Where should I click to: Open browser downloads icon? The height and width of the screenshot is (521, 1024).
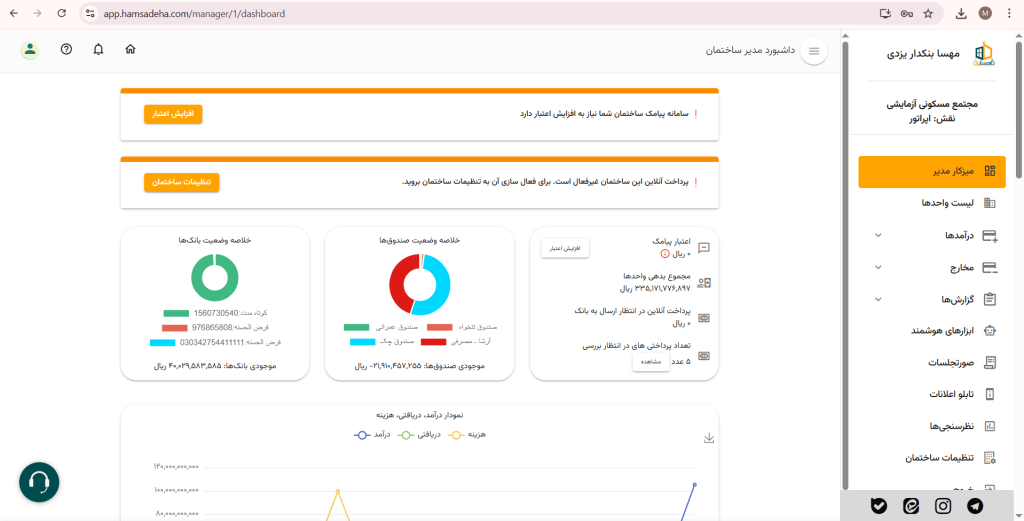click(961, 14)
